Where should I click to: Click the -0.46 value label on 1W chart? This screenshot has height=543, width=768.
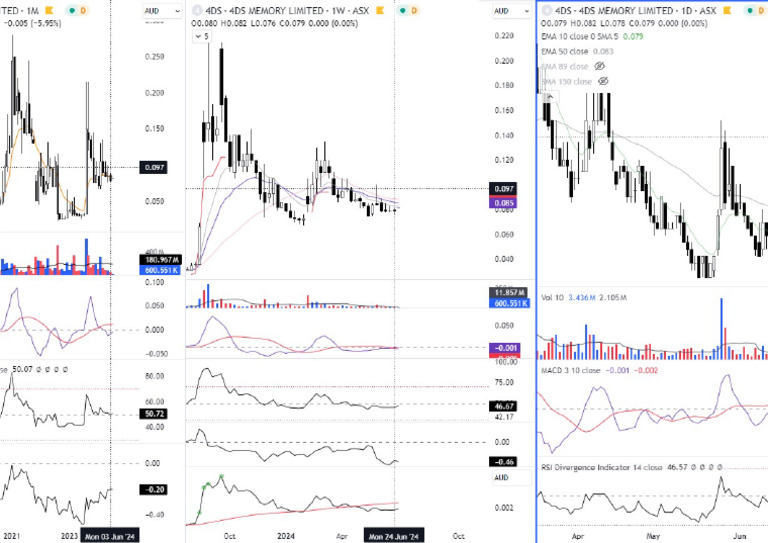(x=504, y=462)
